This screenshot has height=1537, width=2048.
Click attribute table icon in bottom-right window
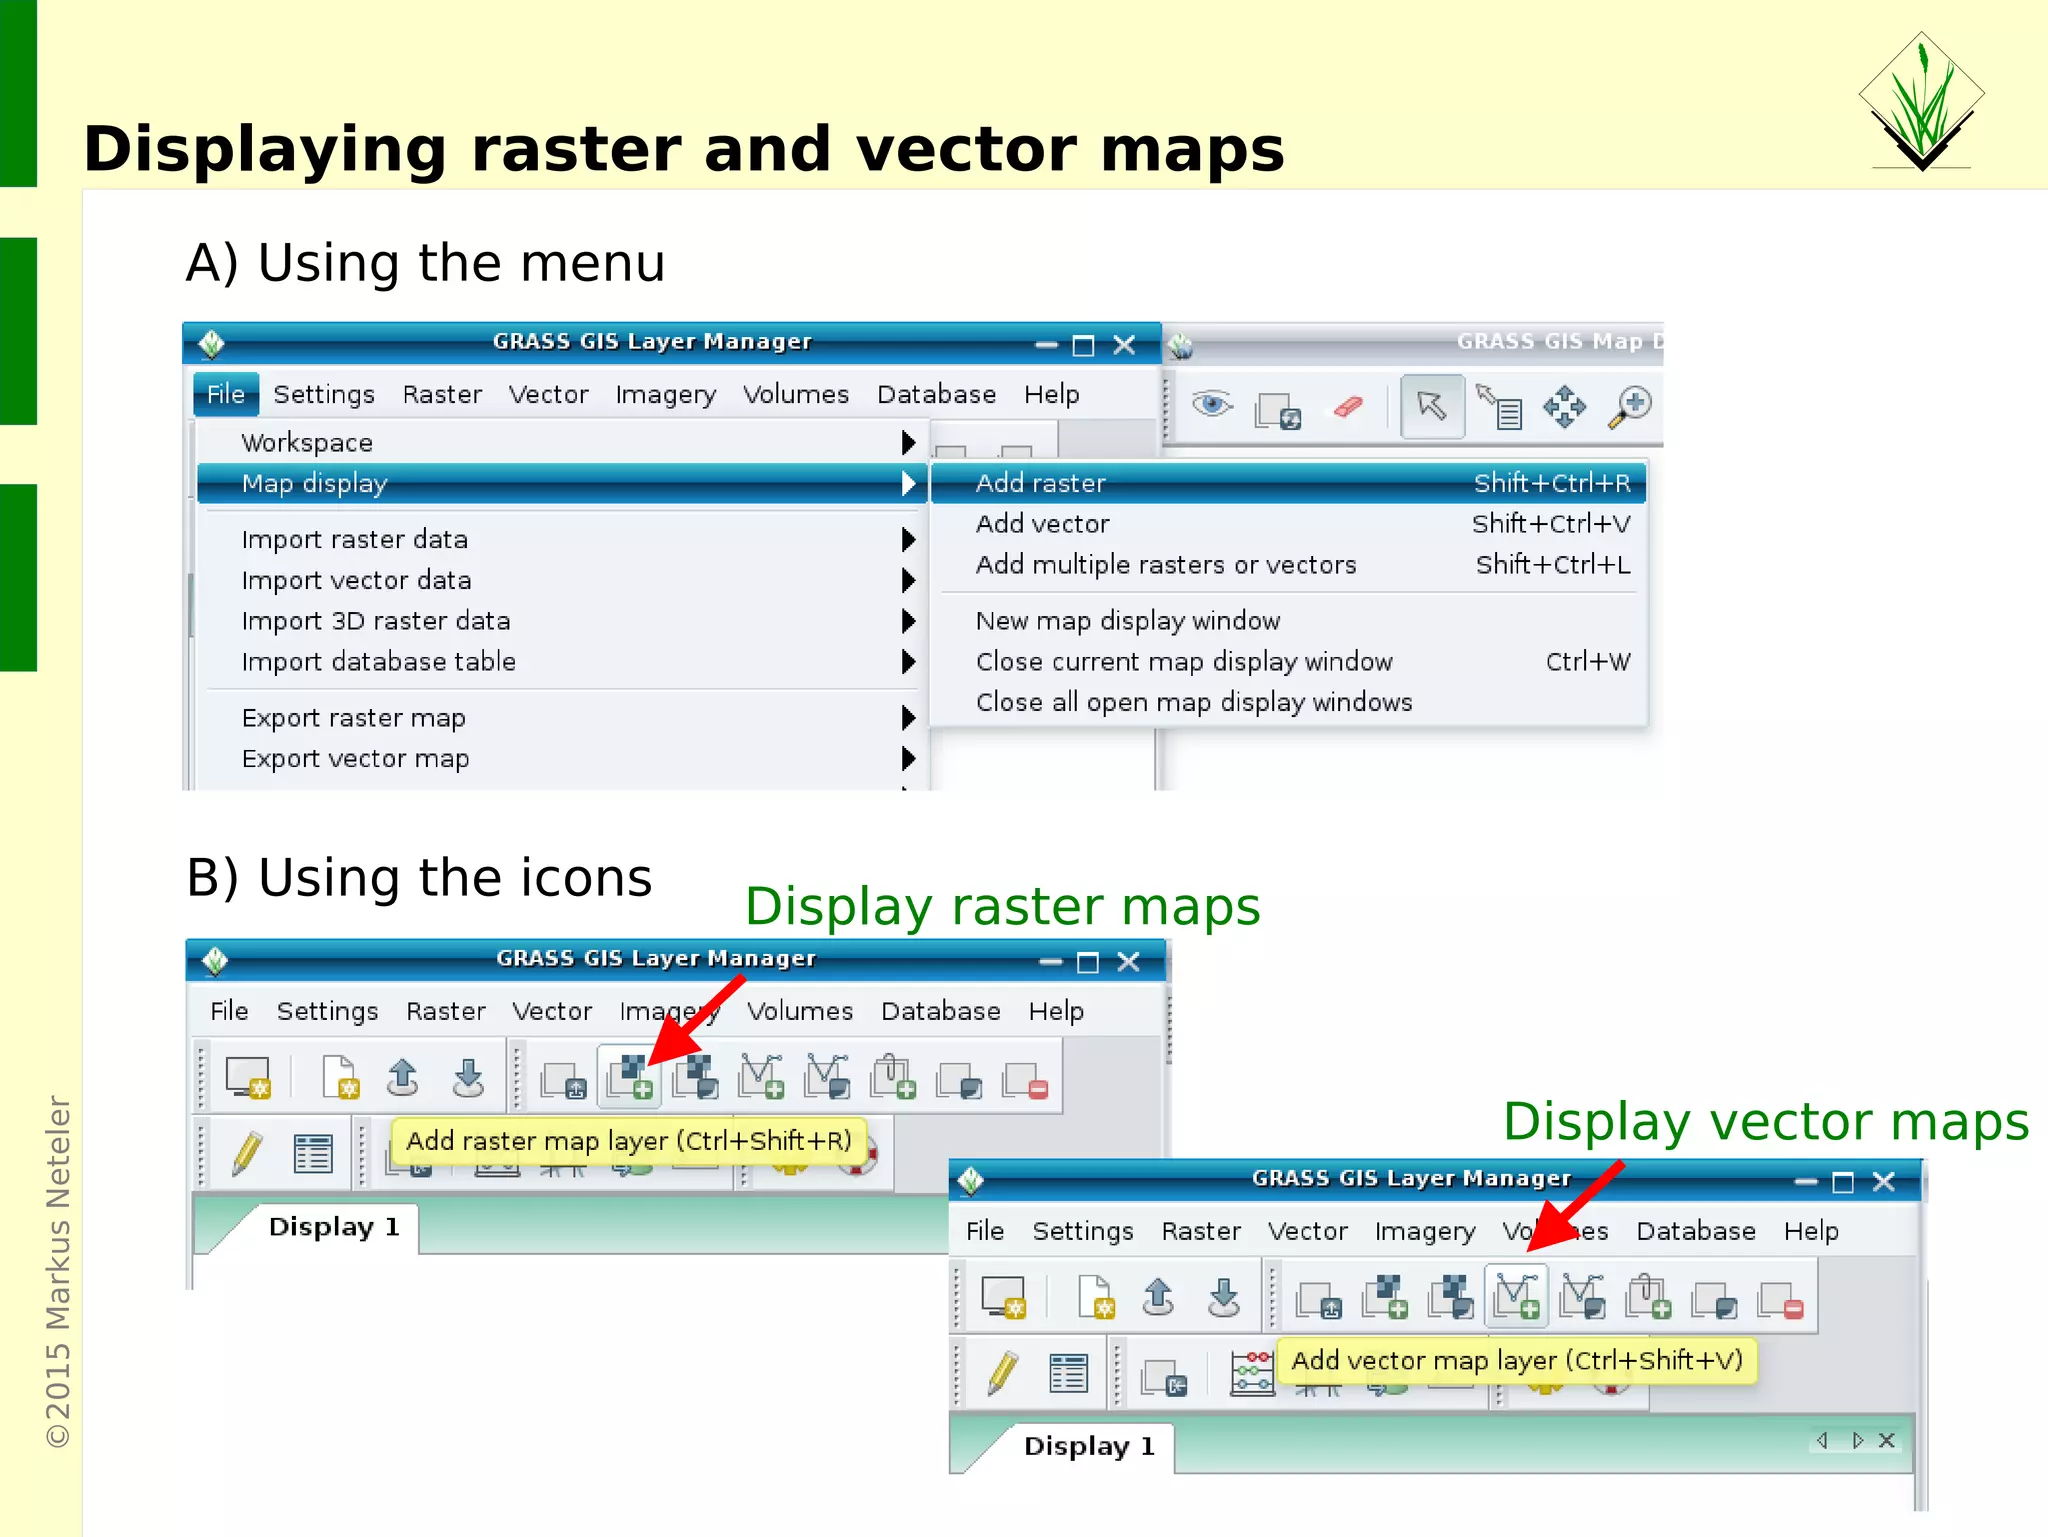pyautogui.click(x=1068, y=1373)
